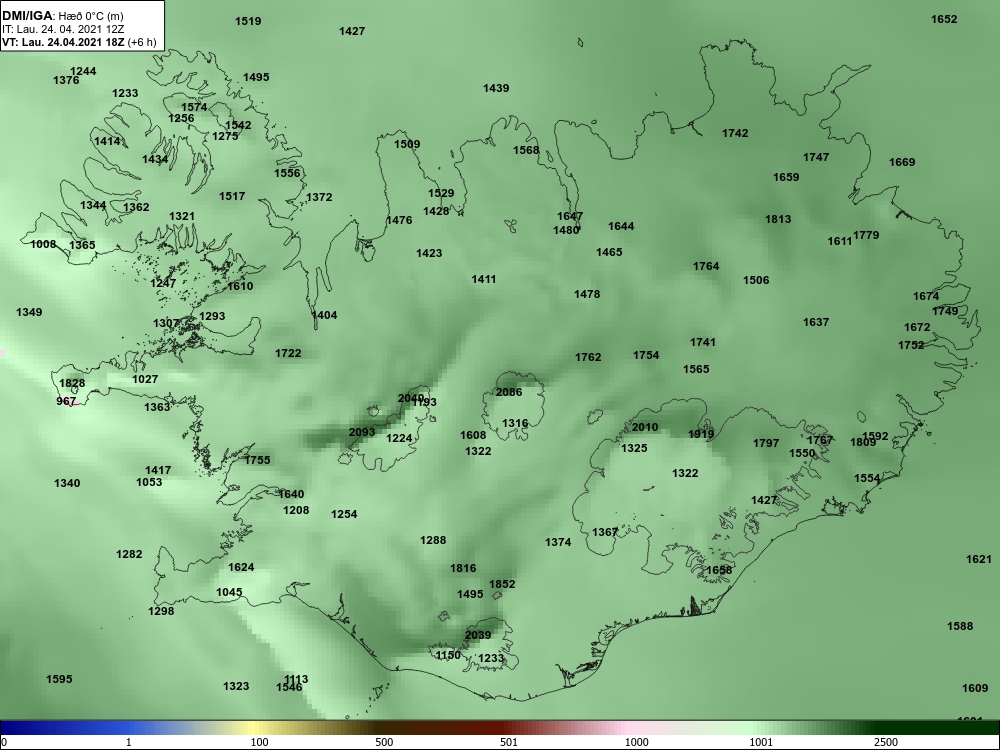Image resolution: width=1000 pixels, height=750 pixels.
Task: Click the height value 2010
Action: coord(645,427)
